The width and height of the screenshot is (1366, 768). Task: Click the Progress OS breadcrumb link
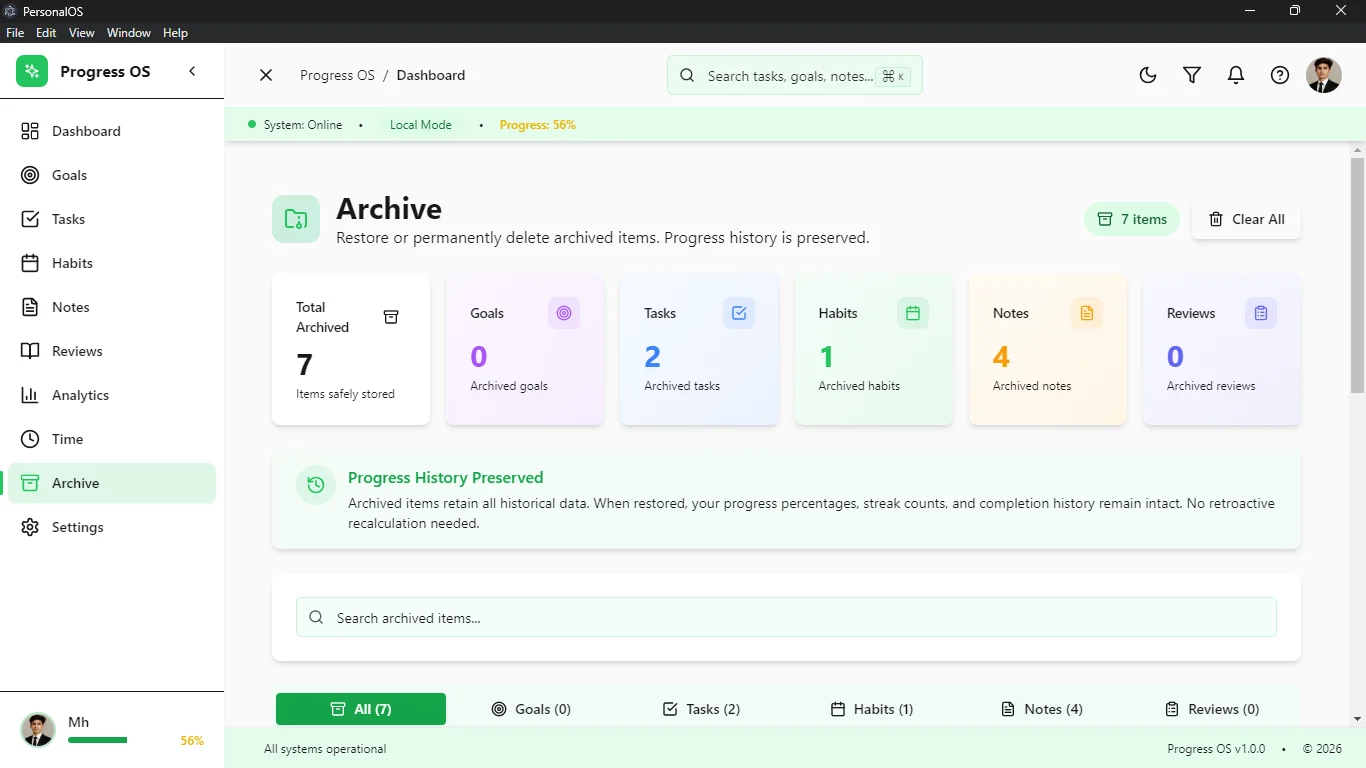337,75
